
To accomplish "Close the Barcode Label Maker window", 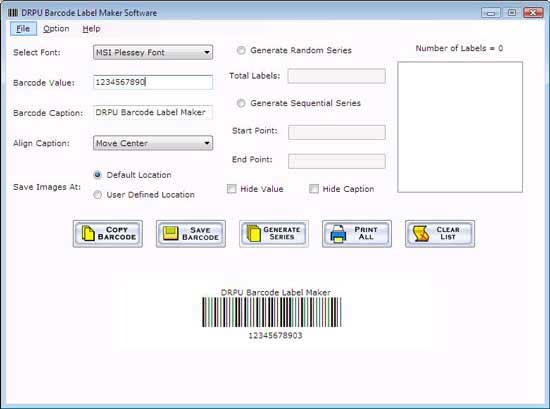I will tap(533, 13).
